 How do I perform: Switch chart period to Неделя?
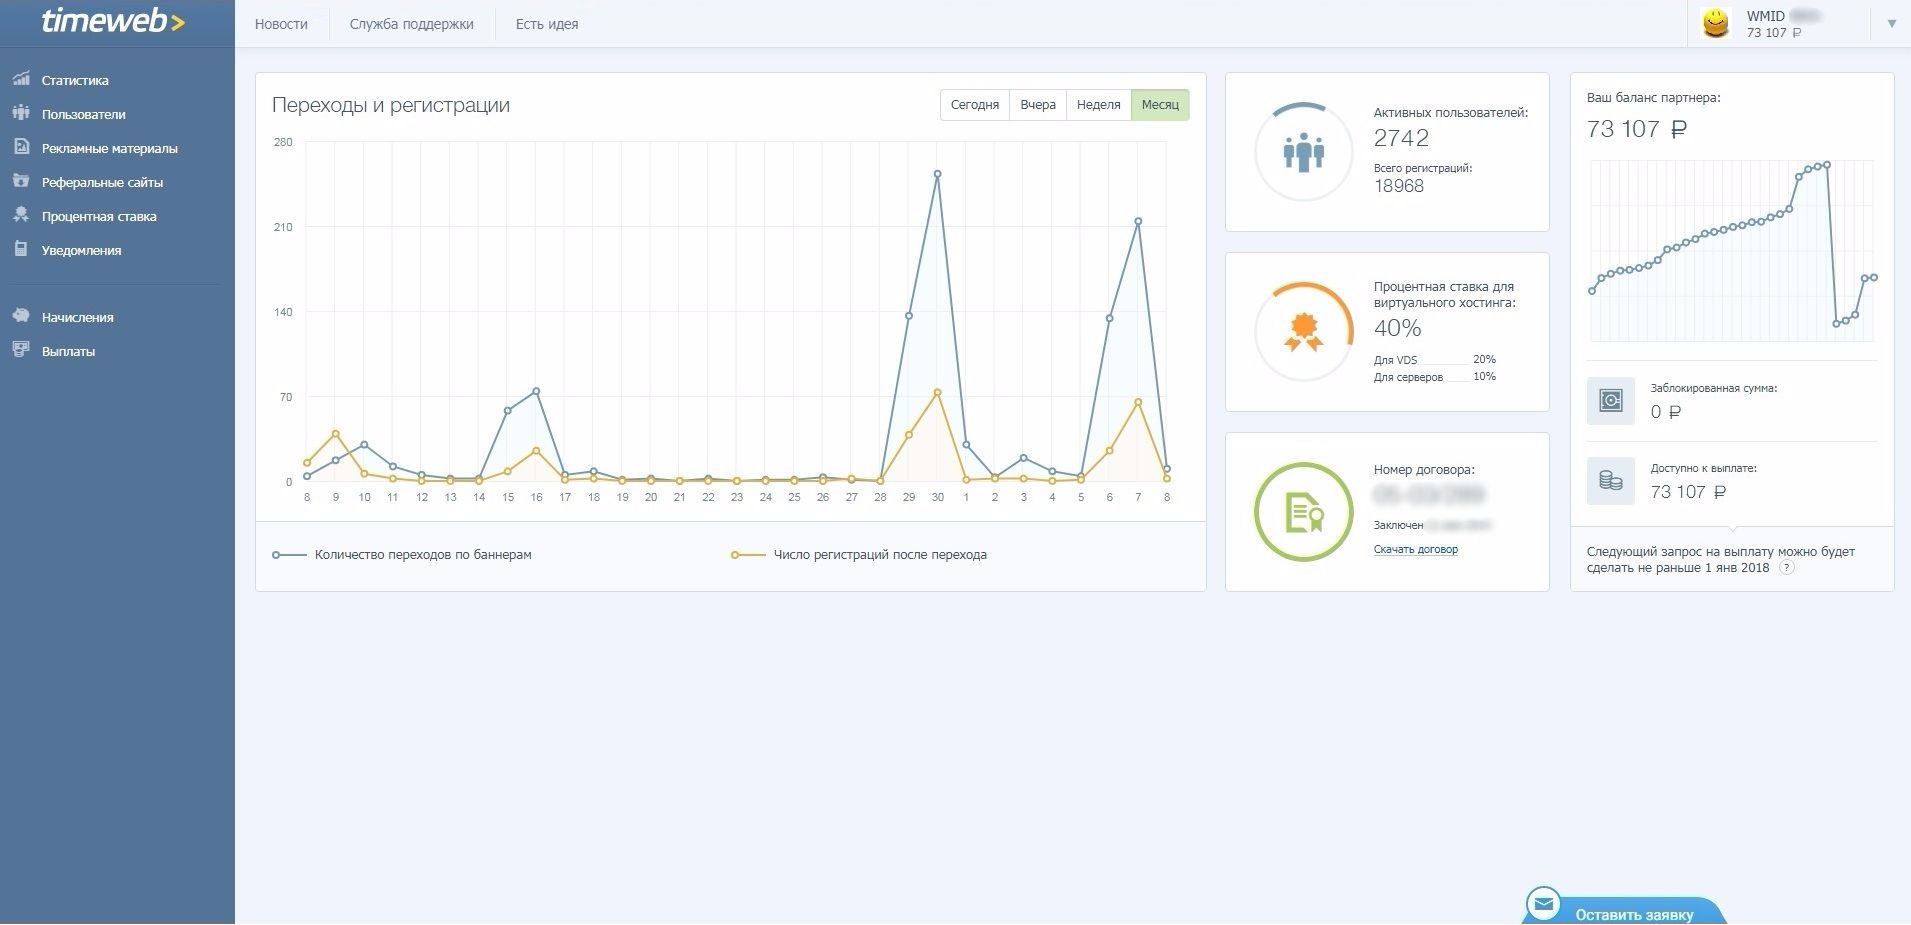(1098, 105)
